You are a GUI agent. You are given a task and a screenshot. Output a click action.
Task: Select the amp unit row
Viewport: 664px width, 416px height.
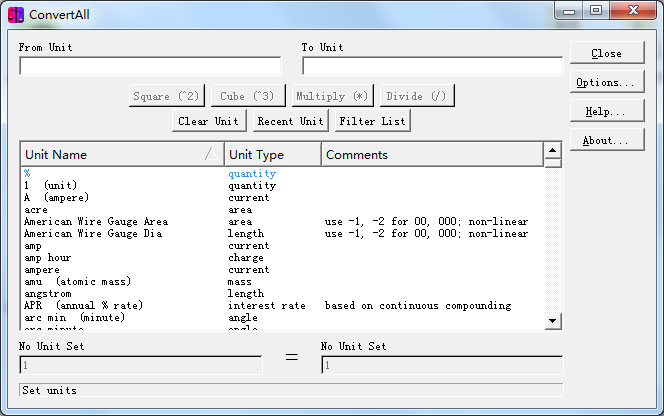coord(282,246)
